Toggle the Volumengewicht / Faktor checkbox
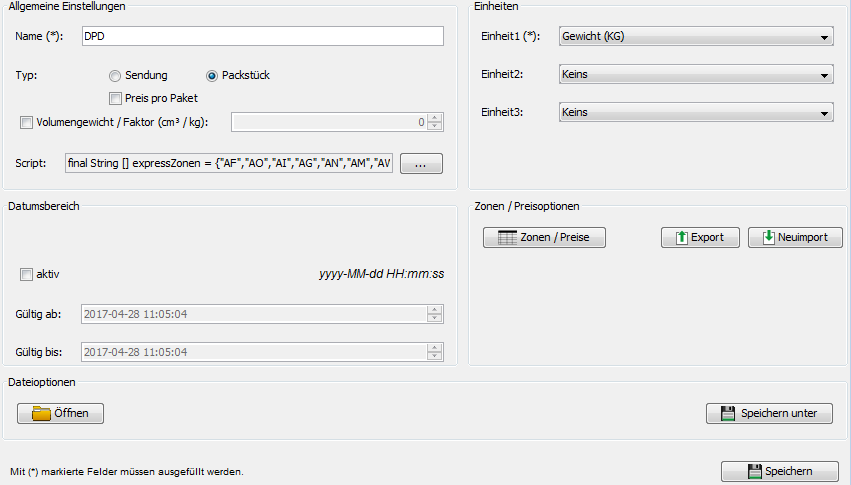Viewport: 851px width, 485px height. 26,123
